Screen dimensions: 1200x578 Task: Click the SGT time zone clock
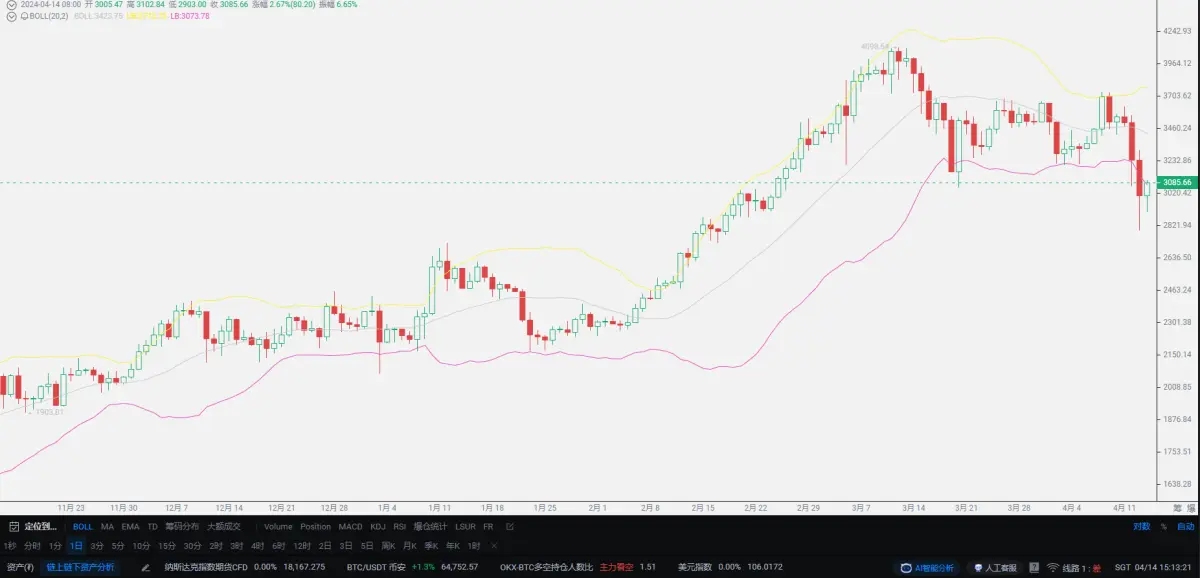[x=1153, y=567]
